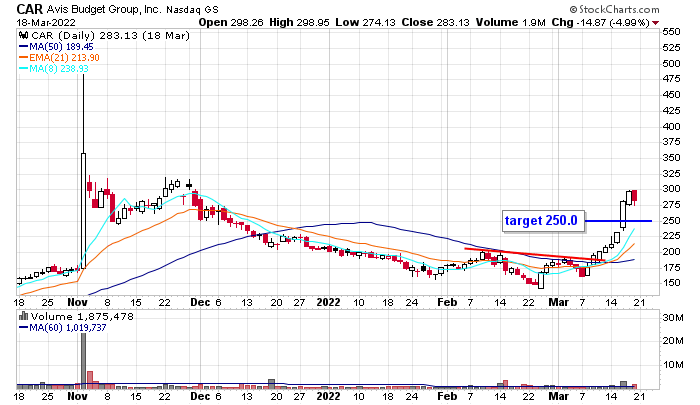Click the 30M volume axis label

pyautogui.click(x=673, y=317)
